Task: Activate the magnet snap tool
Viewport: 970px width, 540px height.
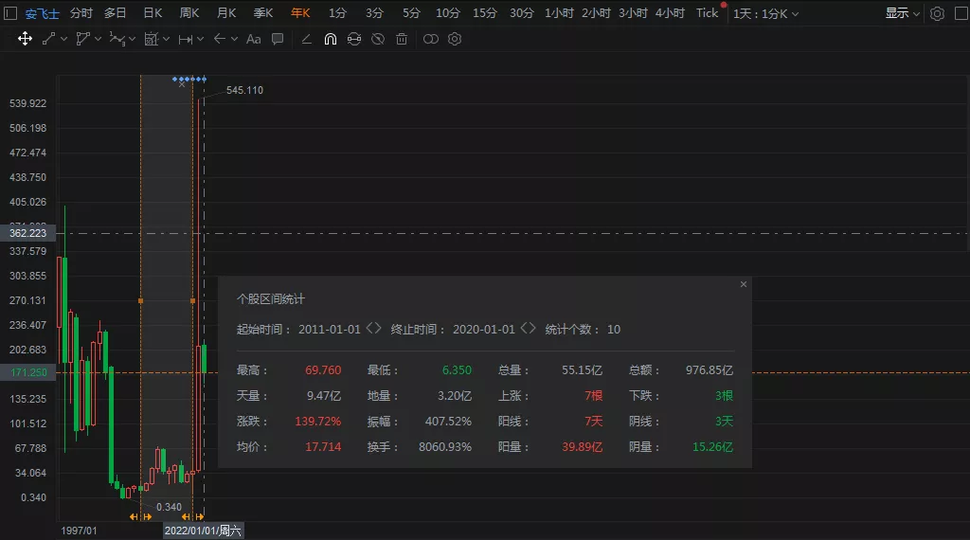Action: tap(330, 39)
